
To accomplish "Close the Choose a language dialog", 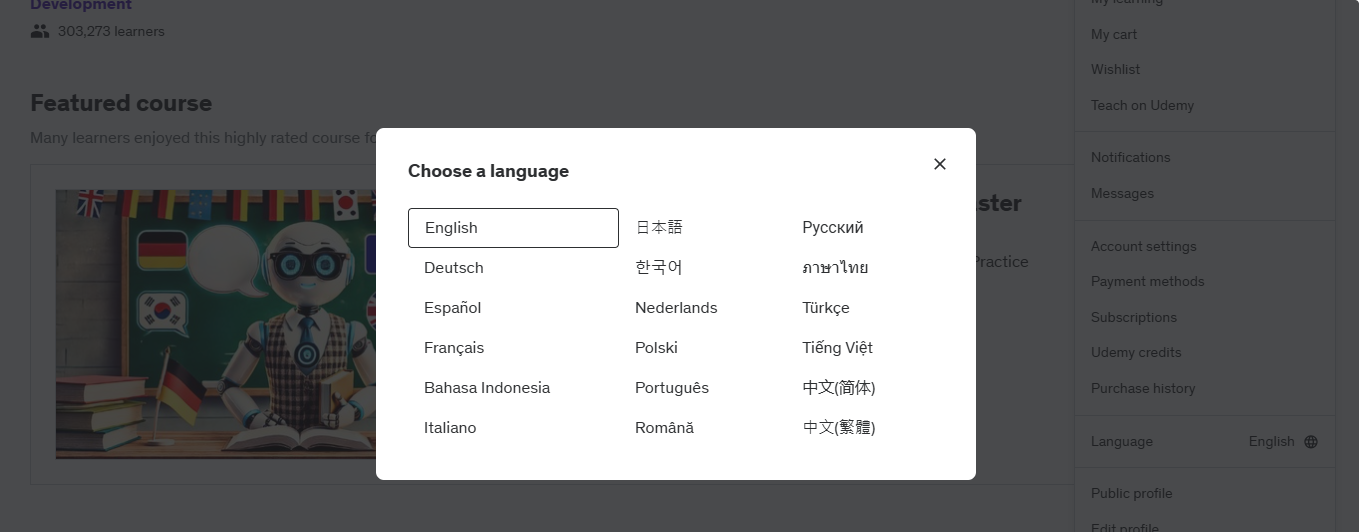I will [x=939, y=164].
